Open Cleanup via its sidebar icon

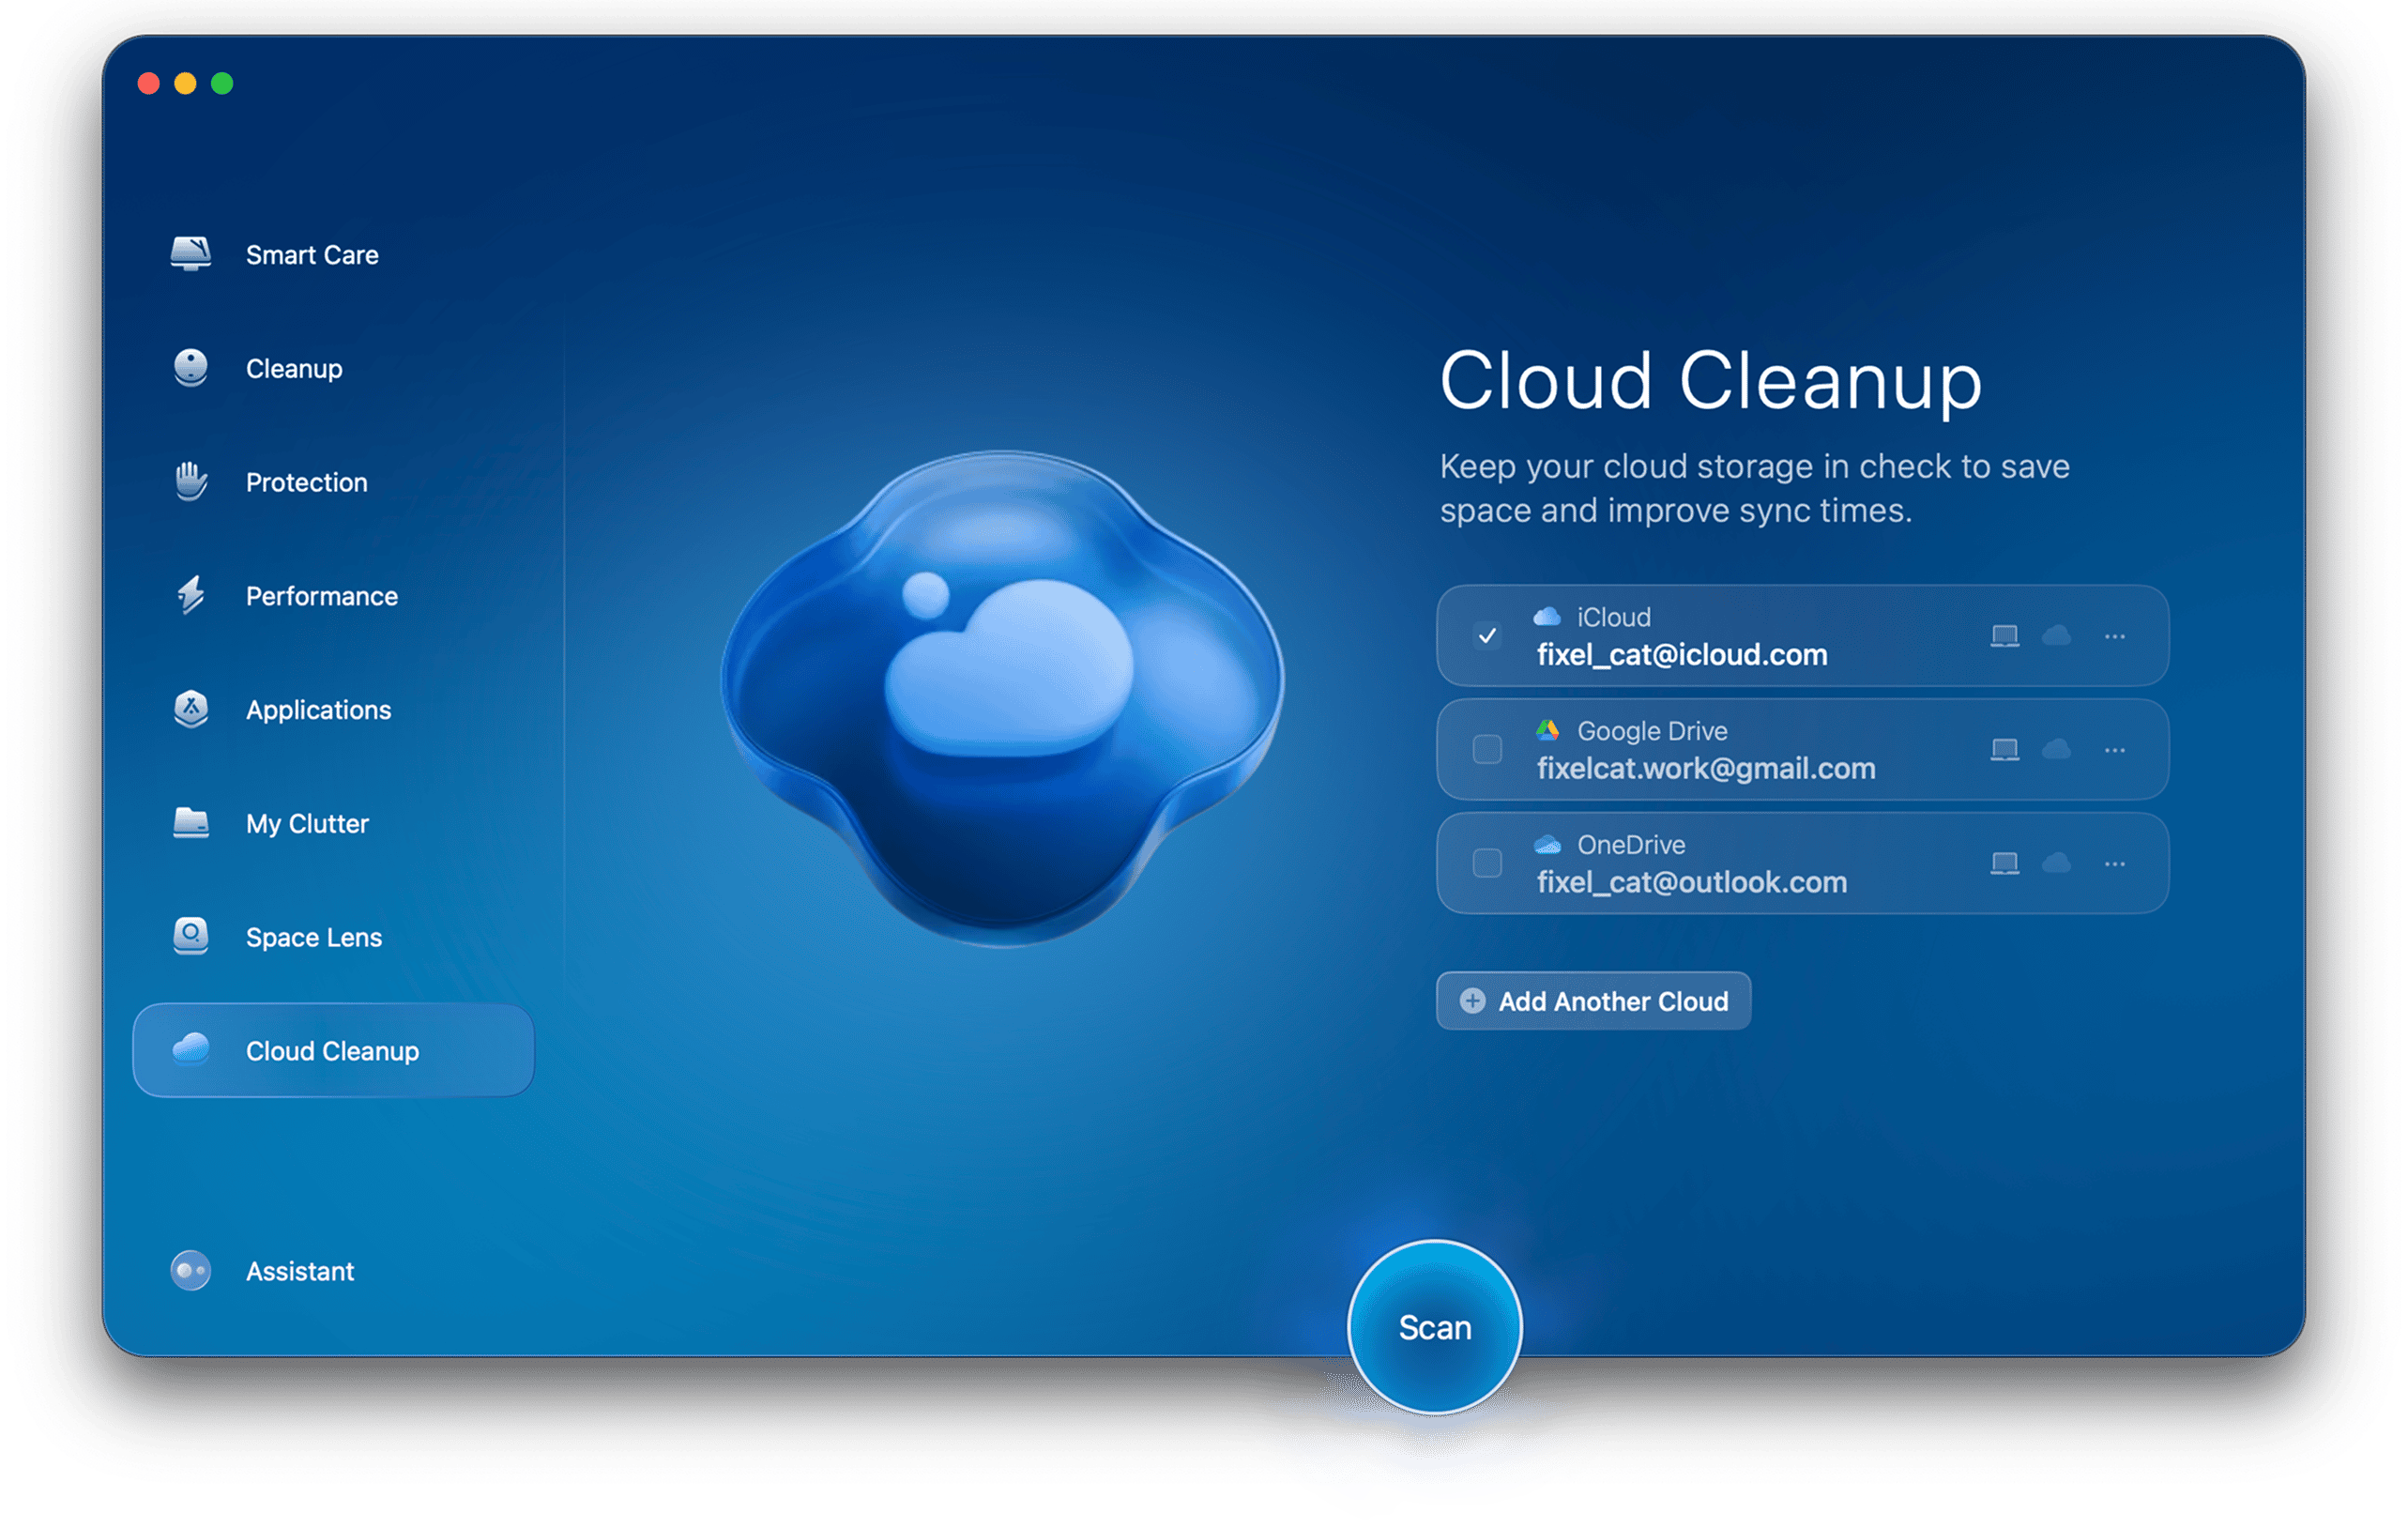[190, 368]
